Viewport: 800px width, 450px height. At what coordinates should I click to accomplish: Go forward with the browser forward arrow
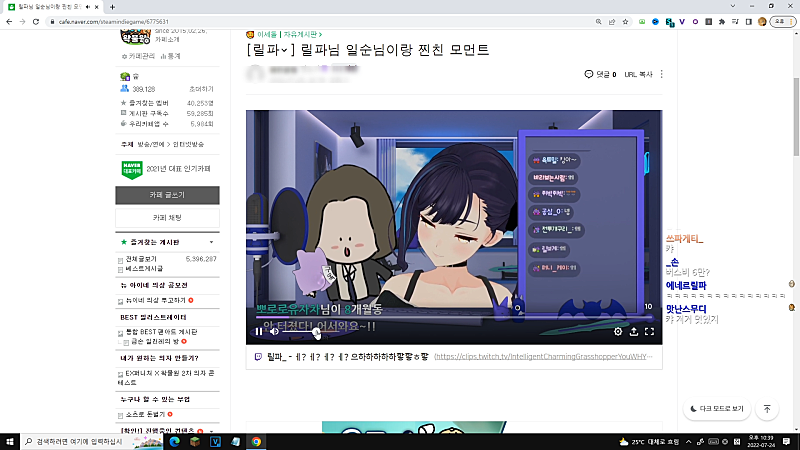22,21
